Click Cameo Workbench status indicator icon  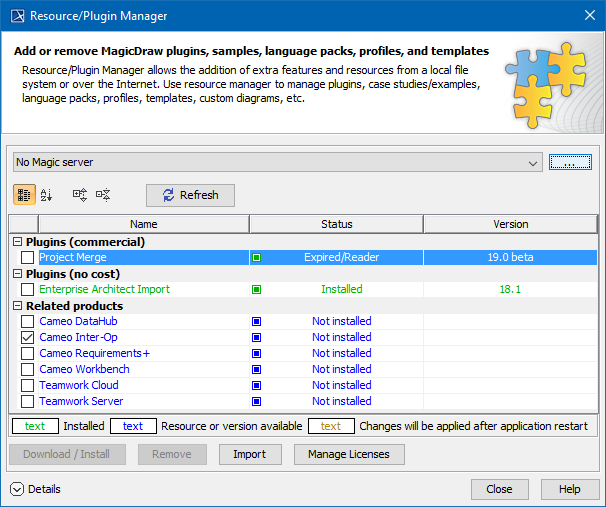tap(257, 369)
